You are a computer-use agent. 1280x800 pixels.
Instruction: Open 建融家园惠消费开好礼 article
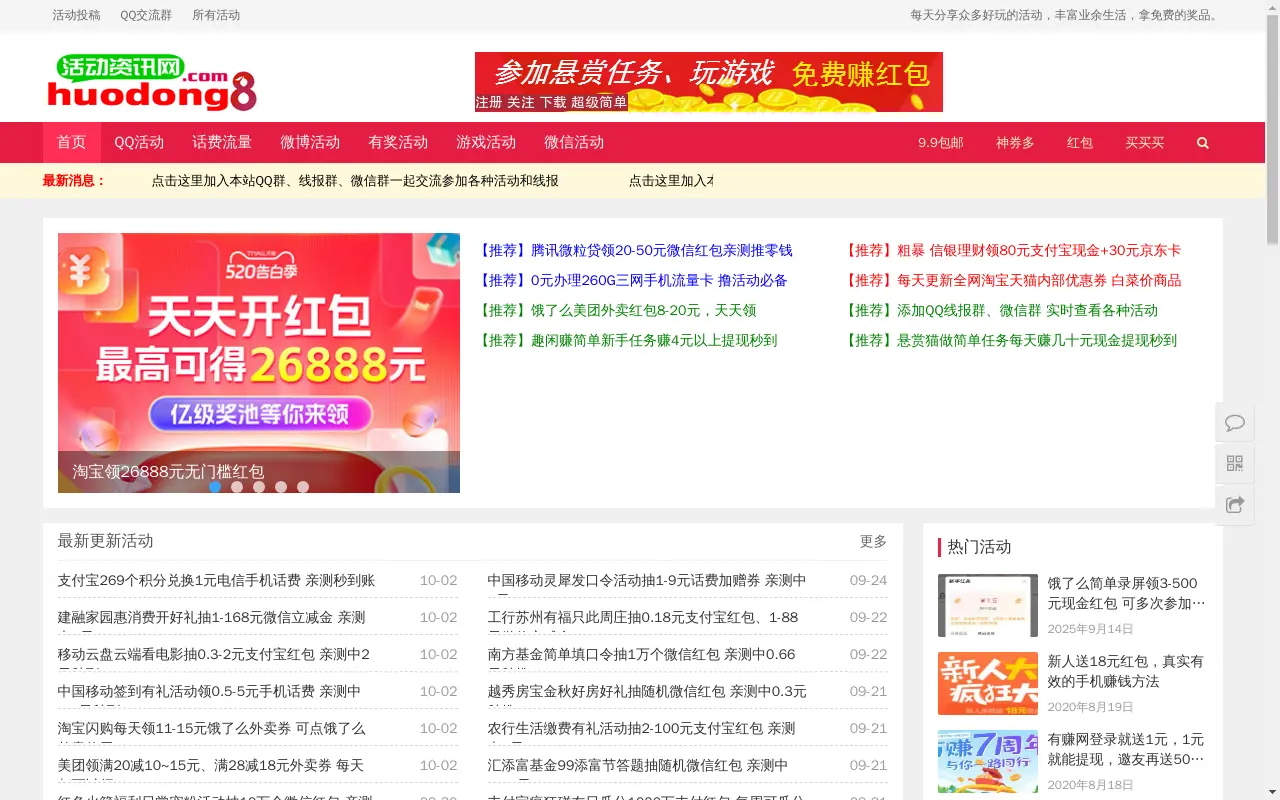pyautogui.click(x=211, y=617)
